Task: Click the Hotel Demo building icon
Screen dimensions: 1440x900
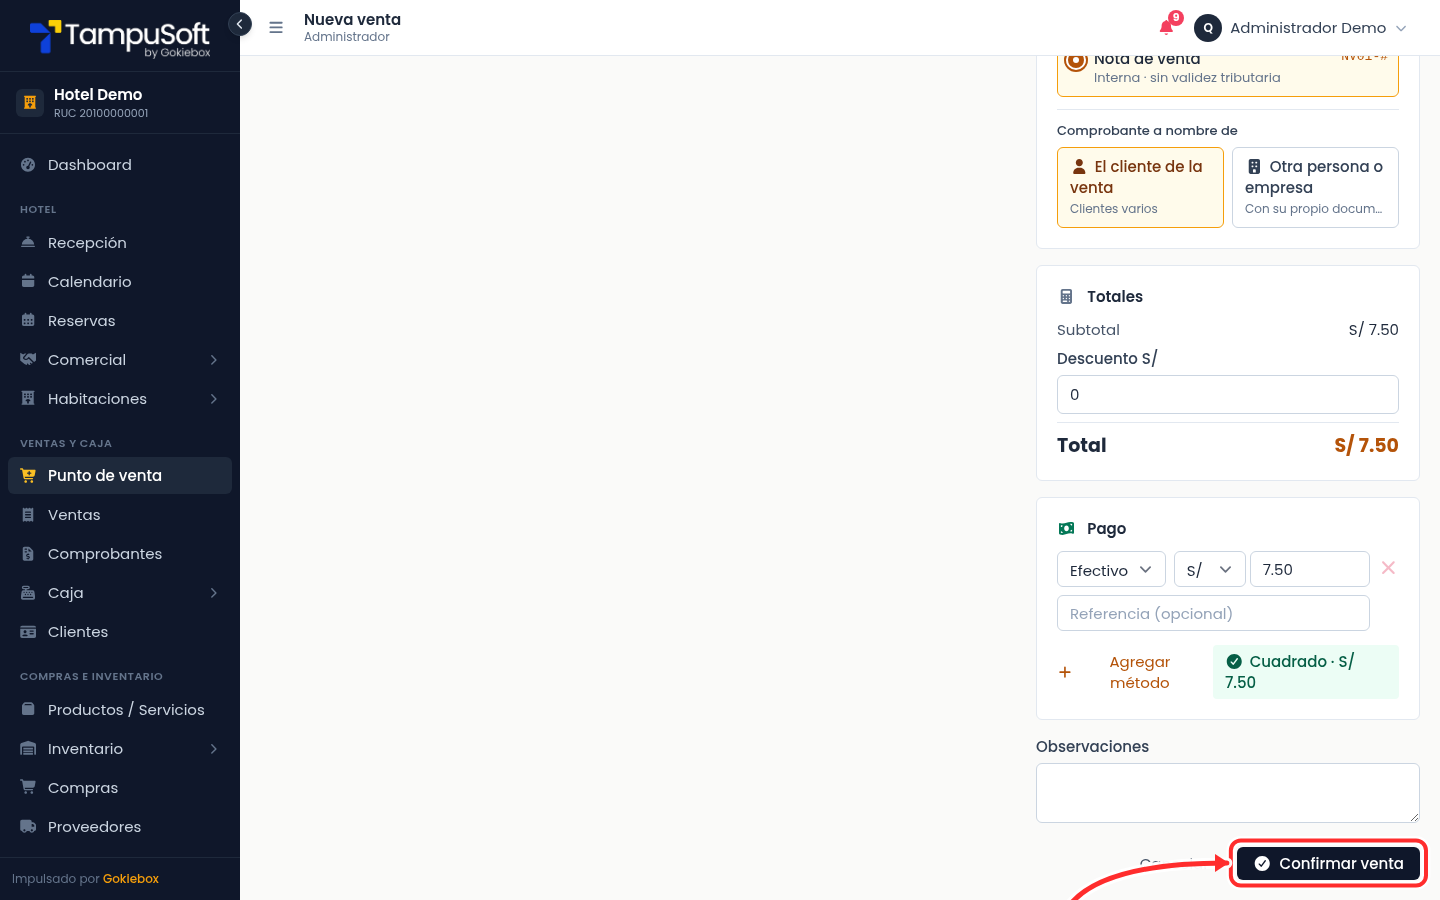Action: click(30, 102)
